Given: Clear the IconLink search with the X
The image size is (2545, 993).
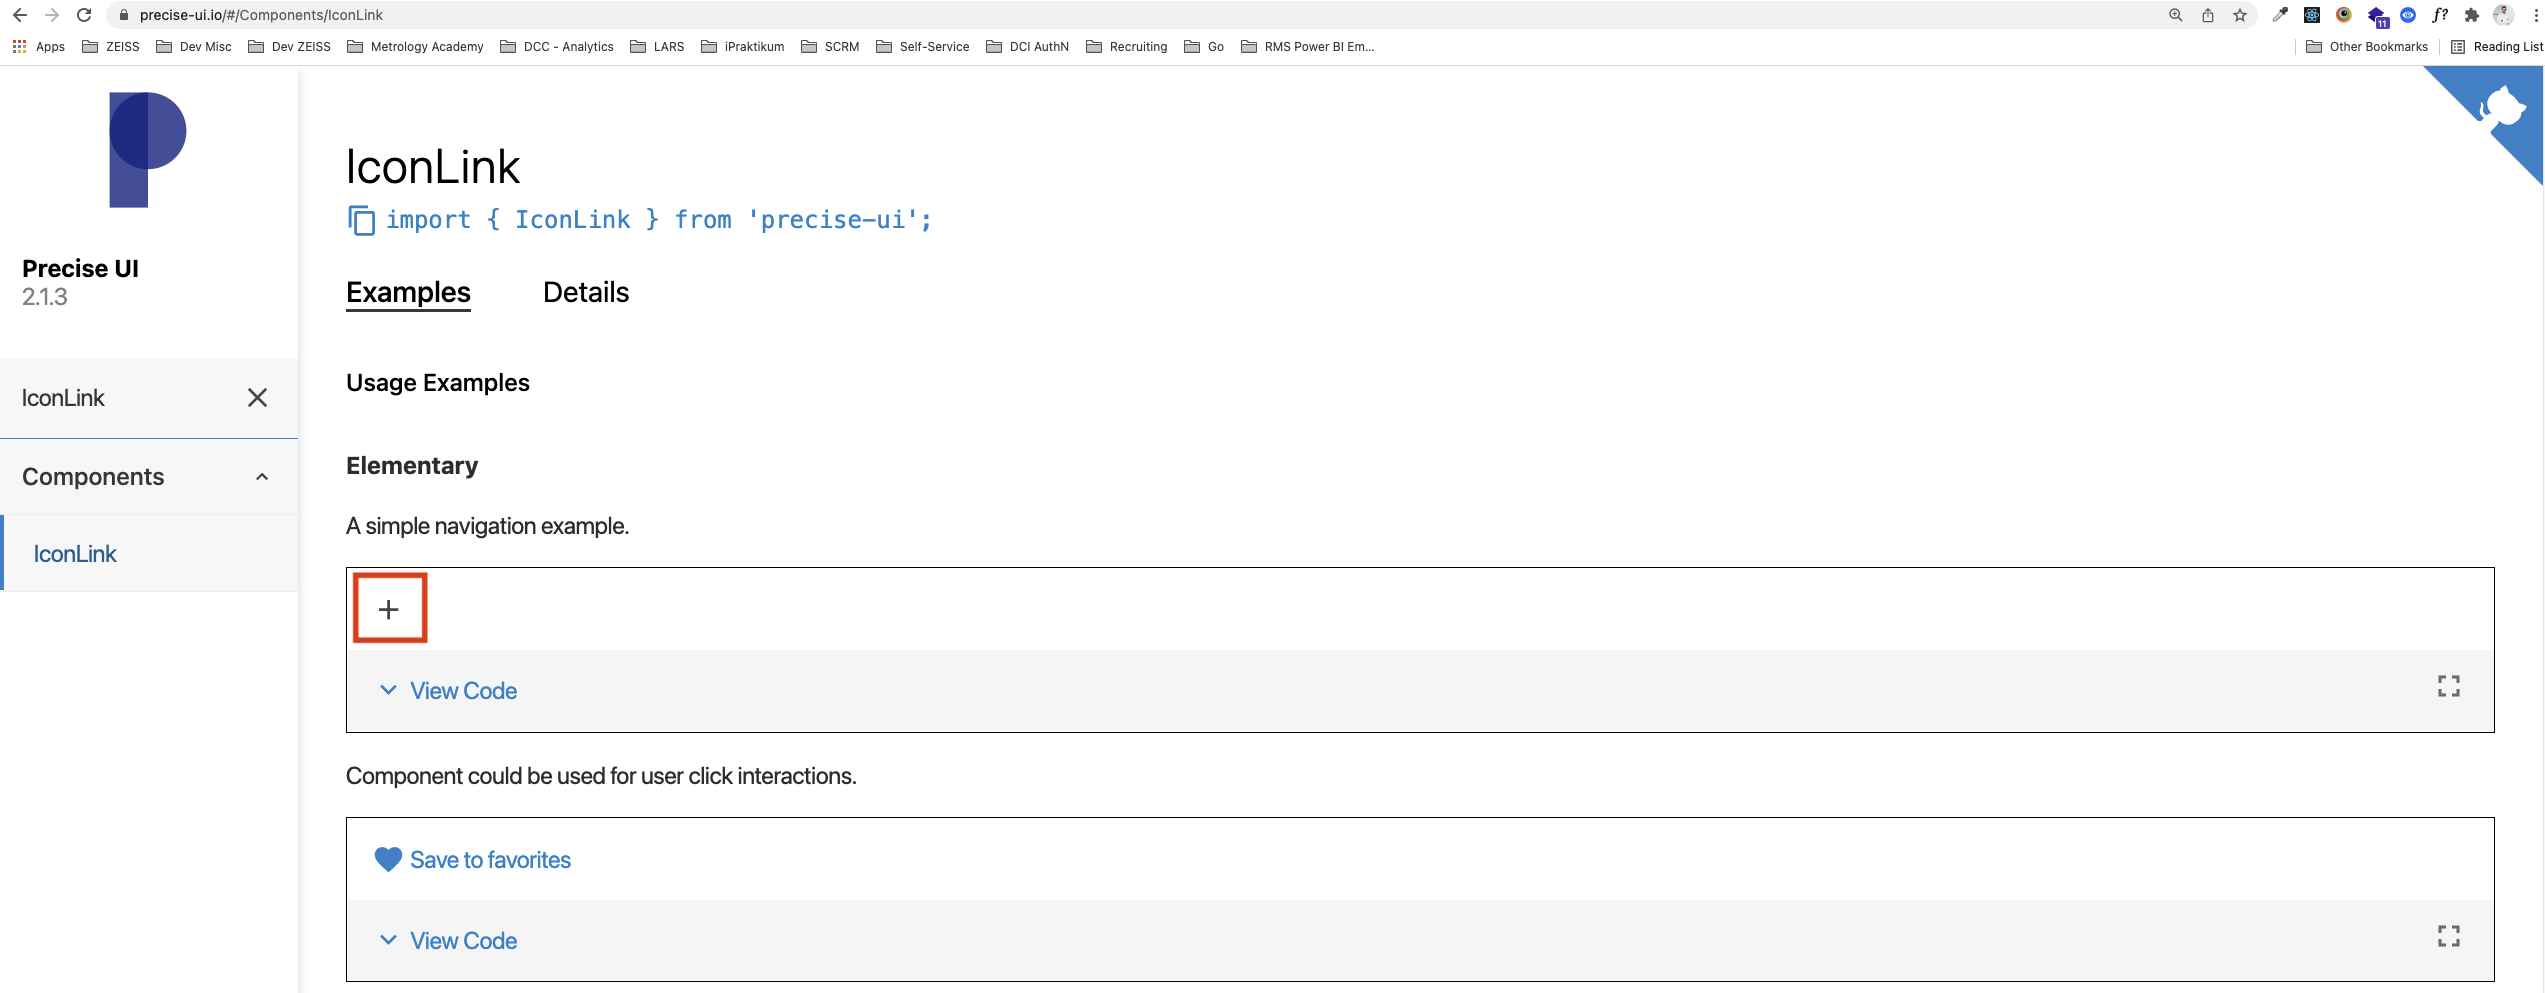Looking at the screenshot, I should [x=257, y=398].
